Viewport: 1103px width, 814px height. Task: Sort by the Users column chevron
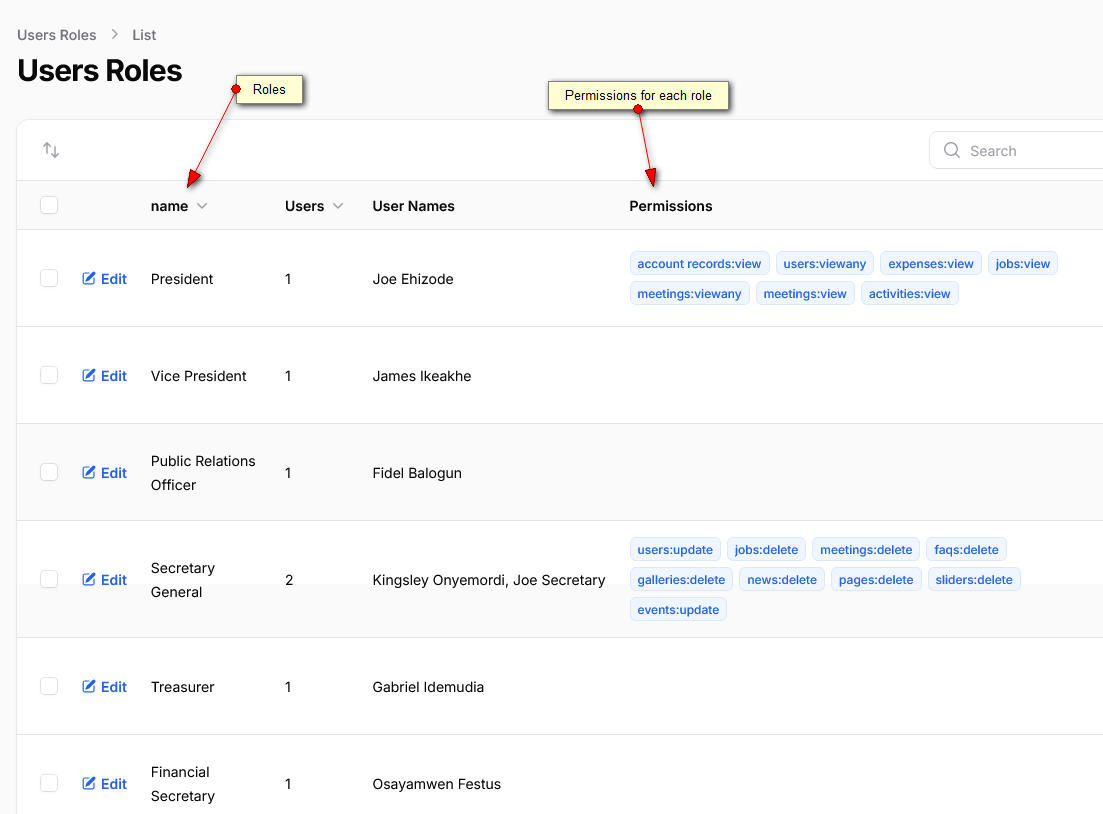click(338, 206)
